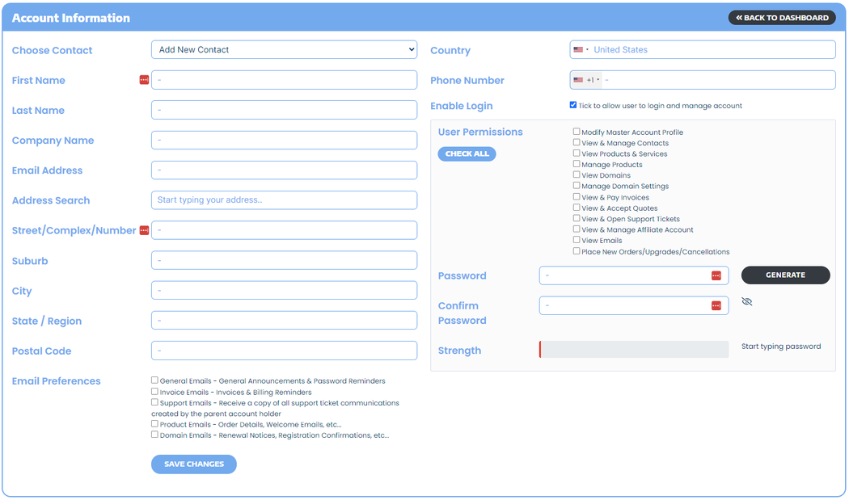Tick Invoice Emails preference
The image size is (850, 500).
coord(155,392)
